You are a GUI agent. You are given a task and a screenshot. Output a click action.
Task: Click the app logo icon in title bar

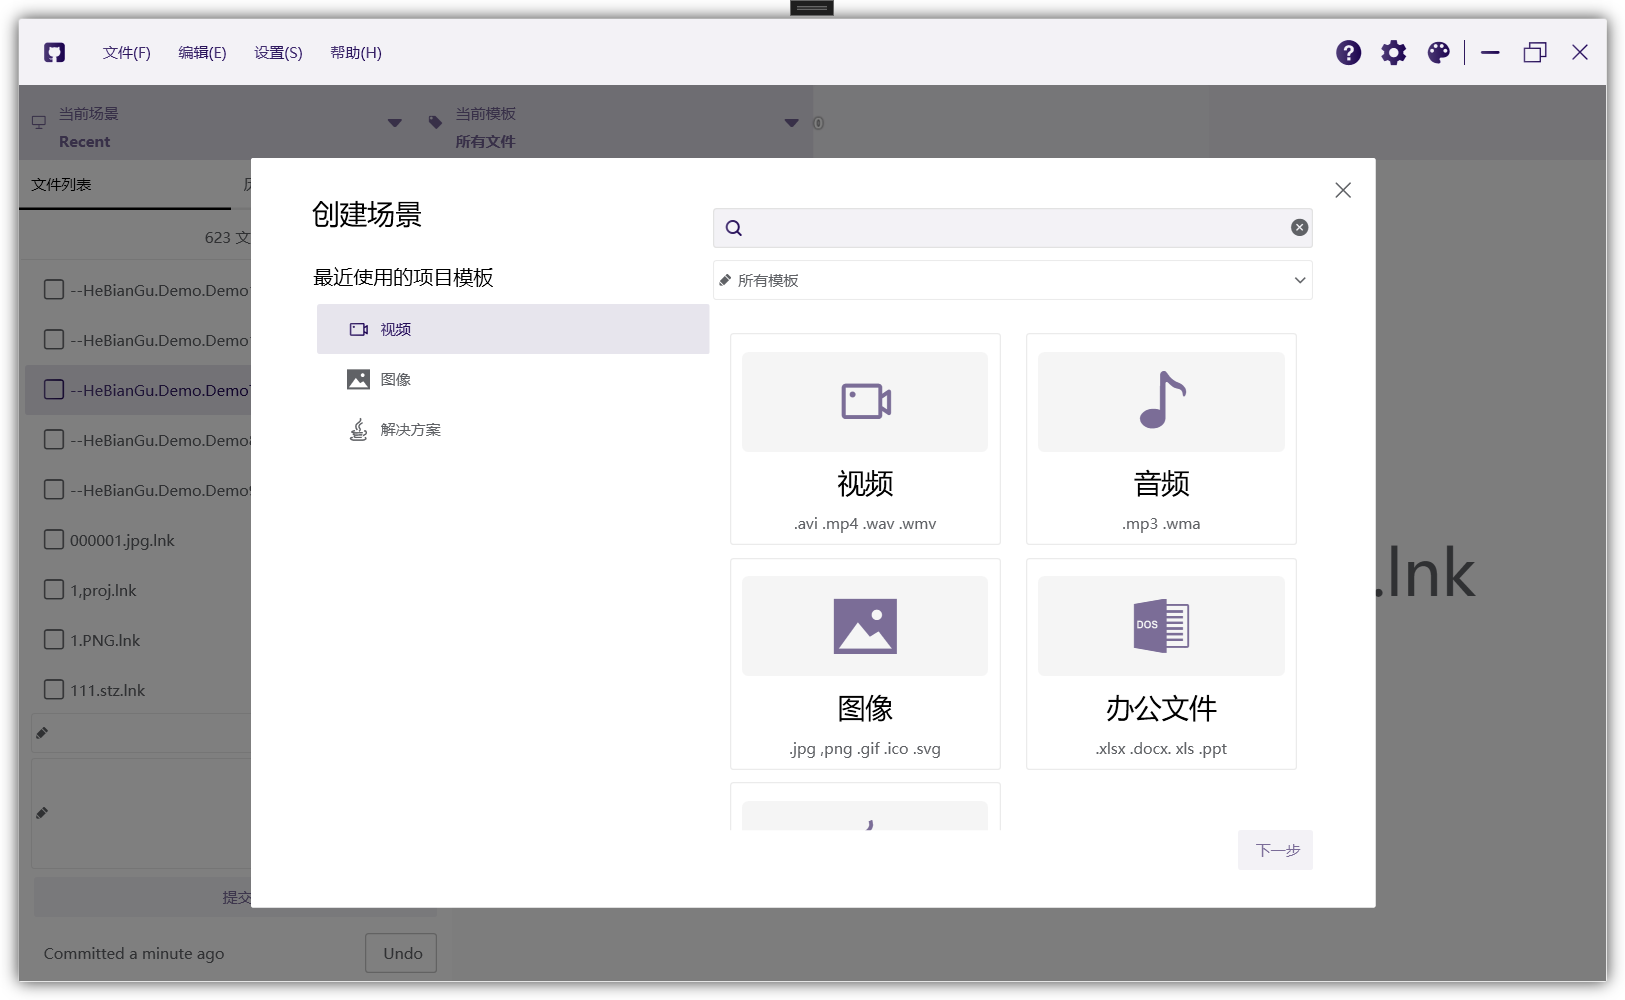55,53
